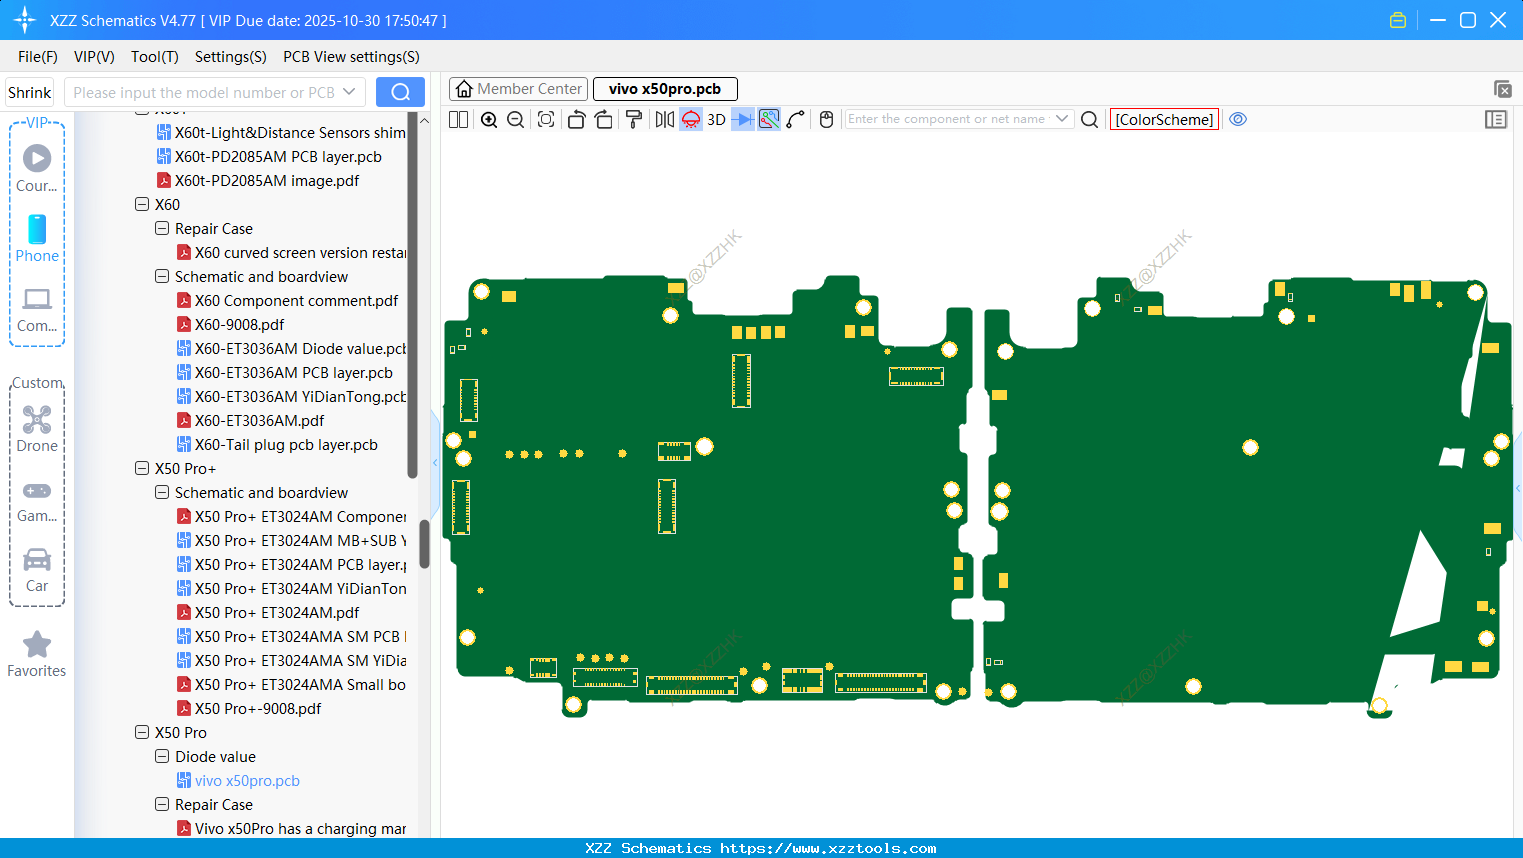The height and width of the screenshot is (858, 1523).
Task: Open the component or net name dropdown
Action: click(1062, 119)
